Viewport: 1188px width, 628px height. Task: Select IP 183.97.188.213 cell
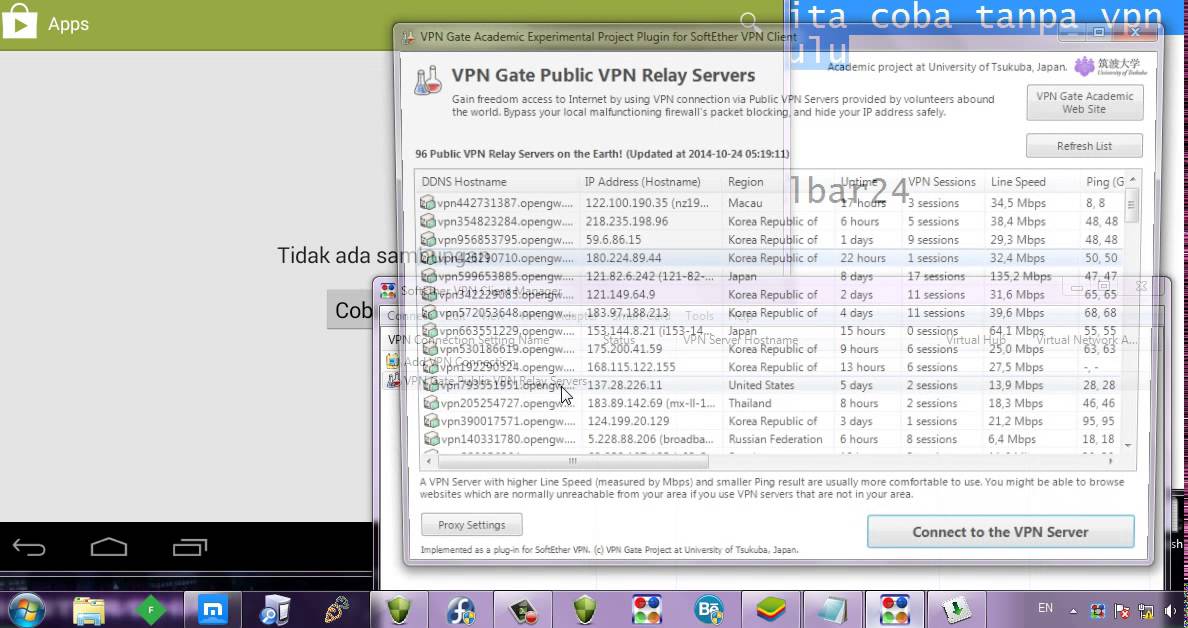point(627,312)
